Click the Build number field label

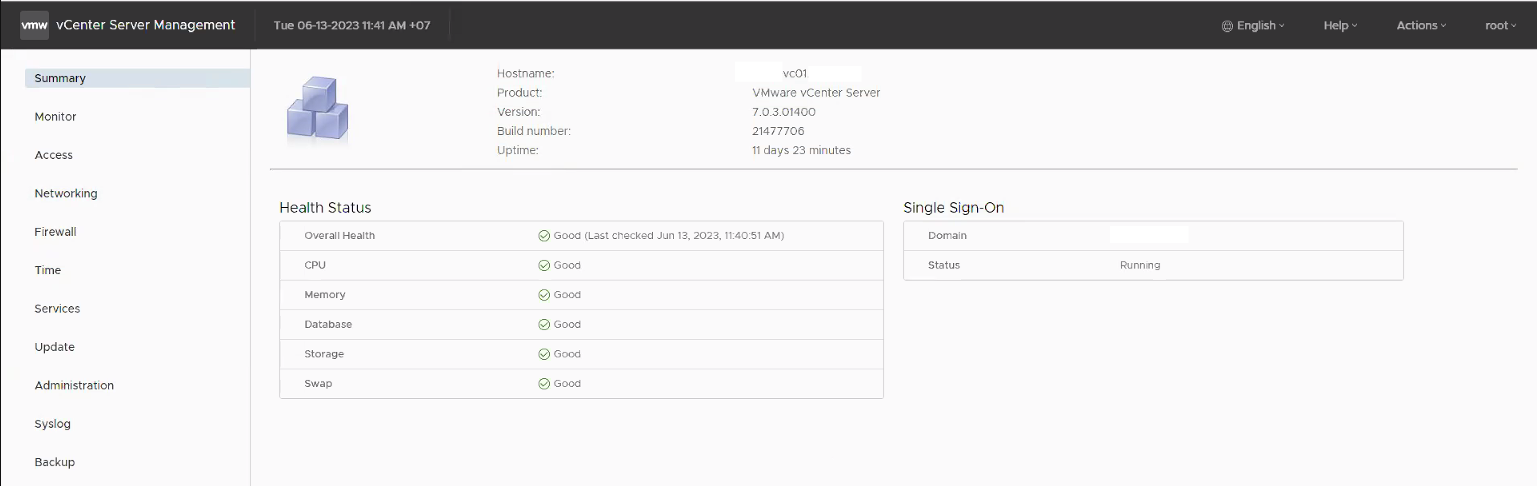pos(534,131)
